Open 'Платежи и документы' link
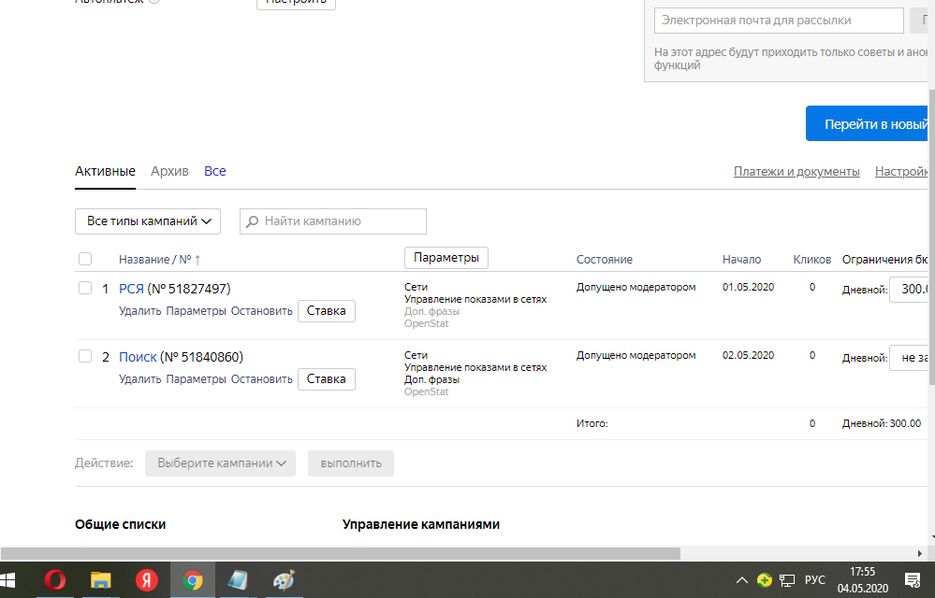The width and height of the screenshot is (935, 598). 796,172
